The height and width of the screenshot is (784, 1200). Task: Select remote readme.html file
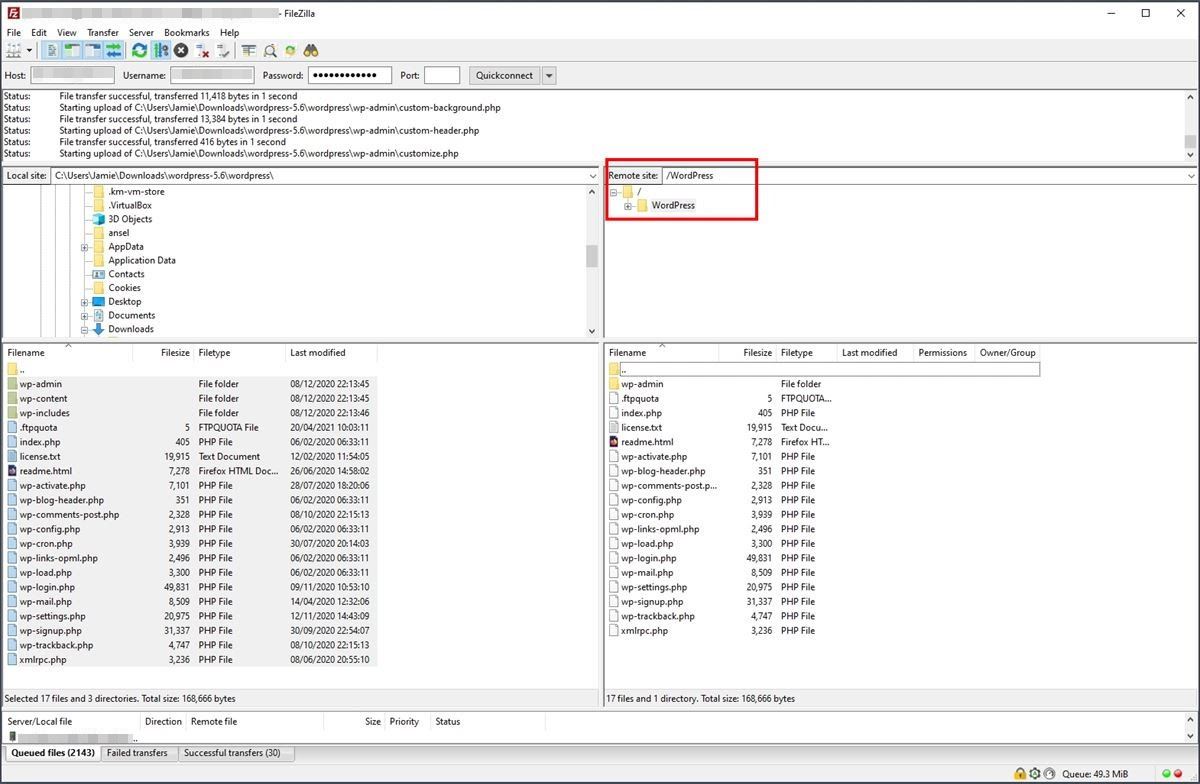(x=824, y=442)
